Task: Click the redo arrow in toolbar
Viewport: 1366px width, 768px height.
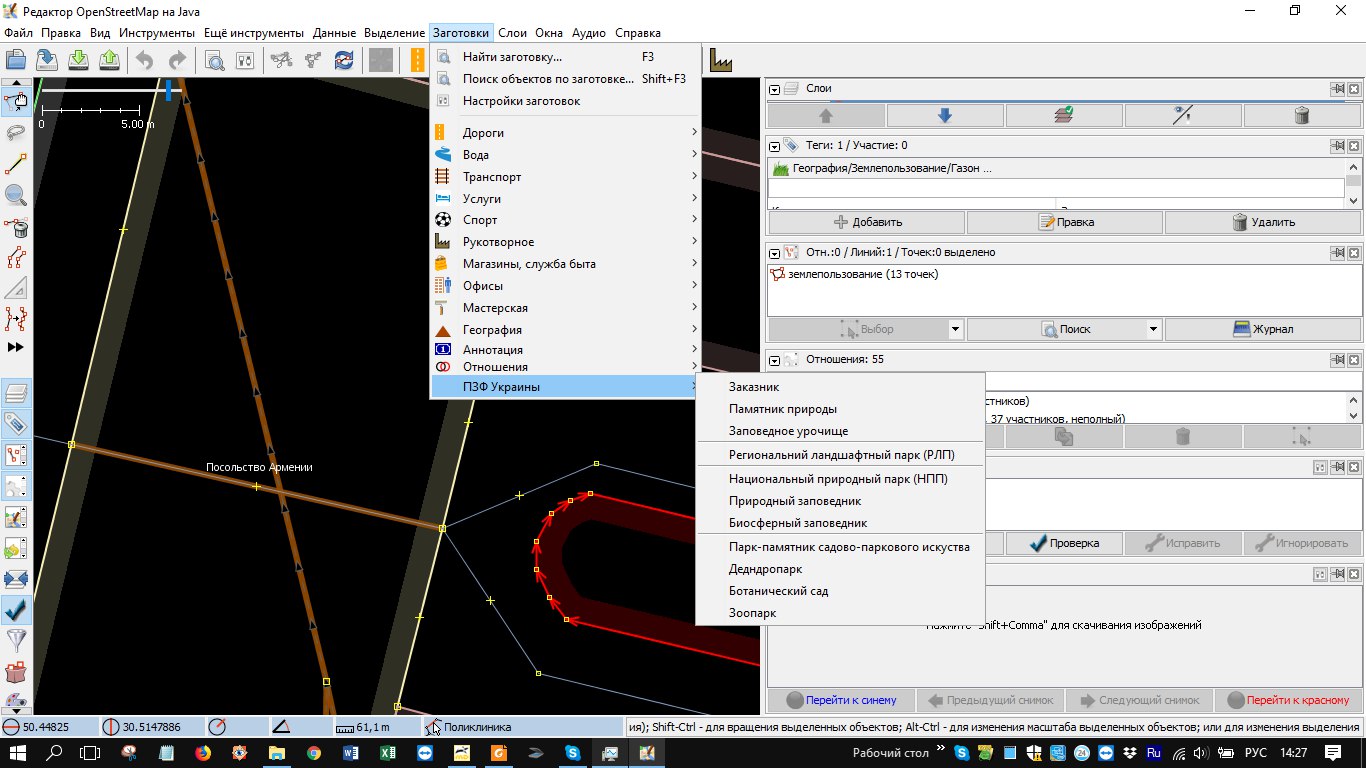Action: pos(177,60)
